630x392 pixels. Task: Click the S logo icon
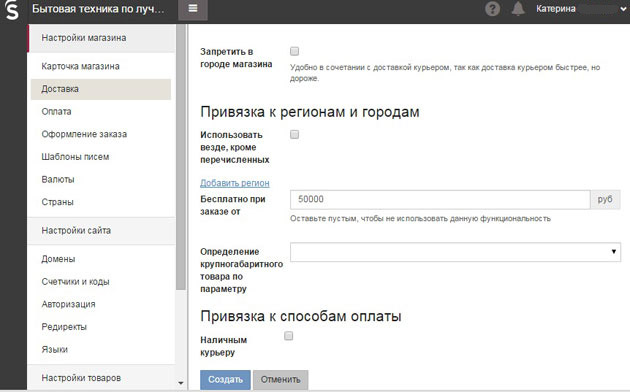coord(12,10)
